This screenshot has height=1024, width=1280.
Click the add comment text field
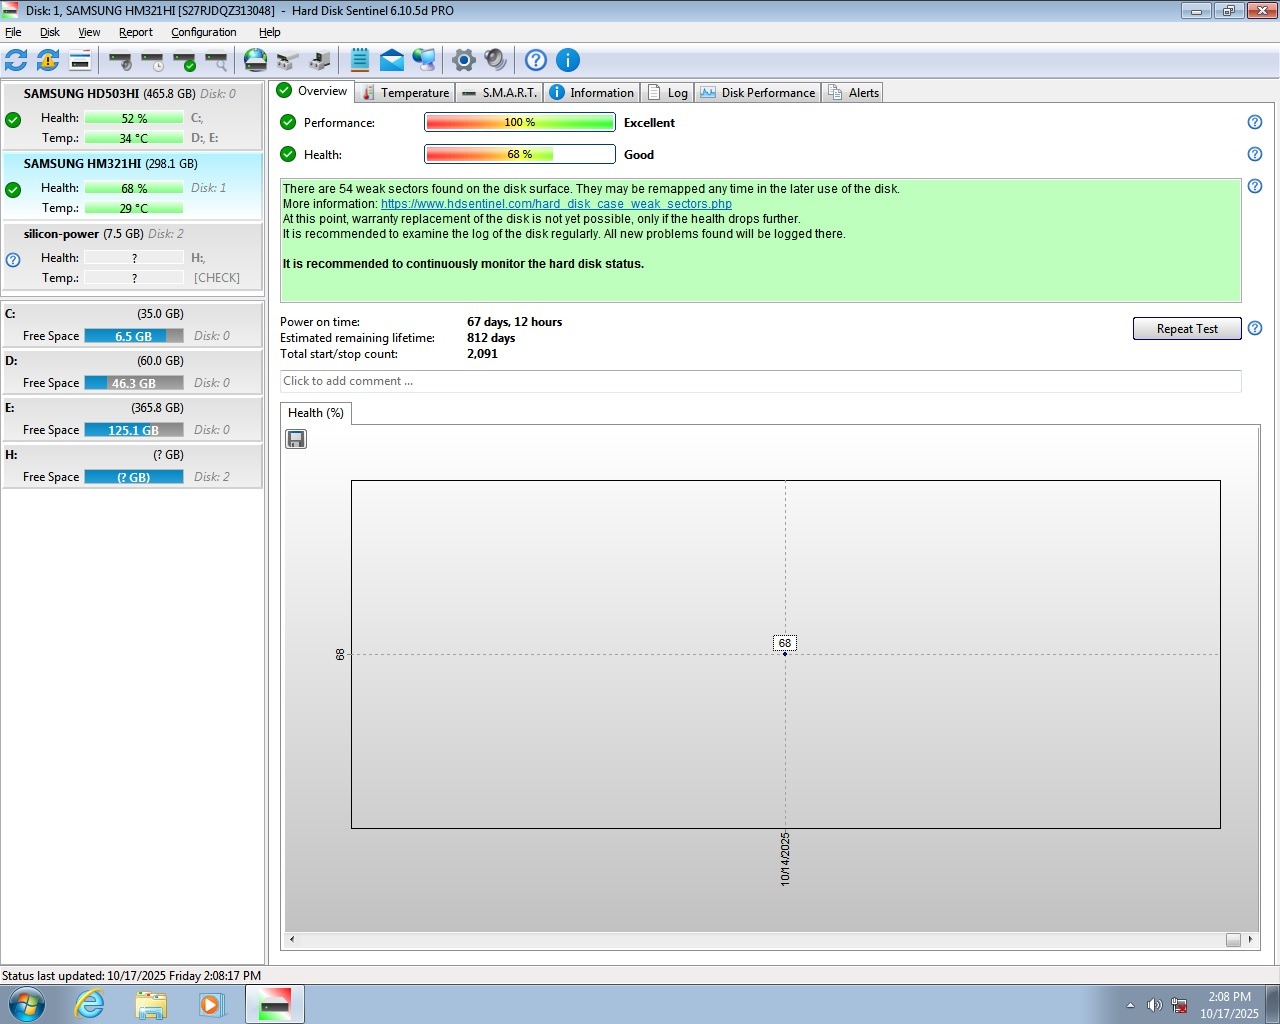click(760, 381)
